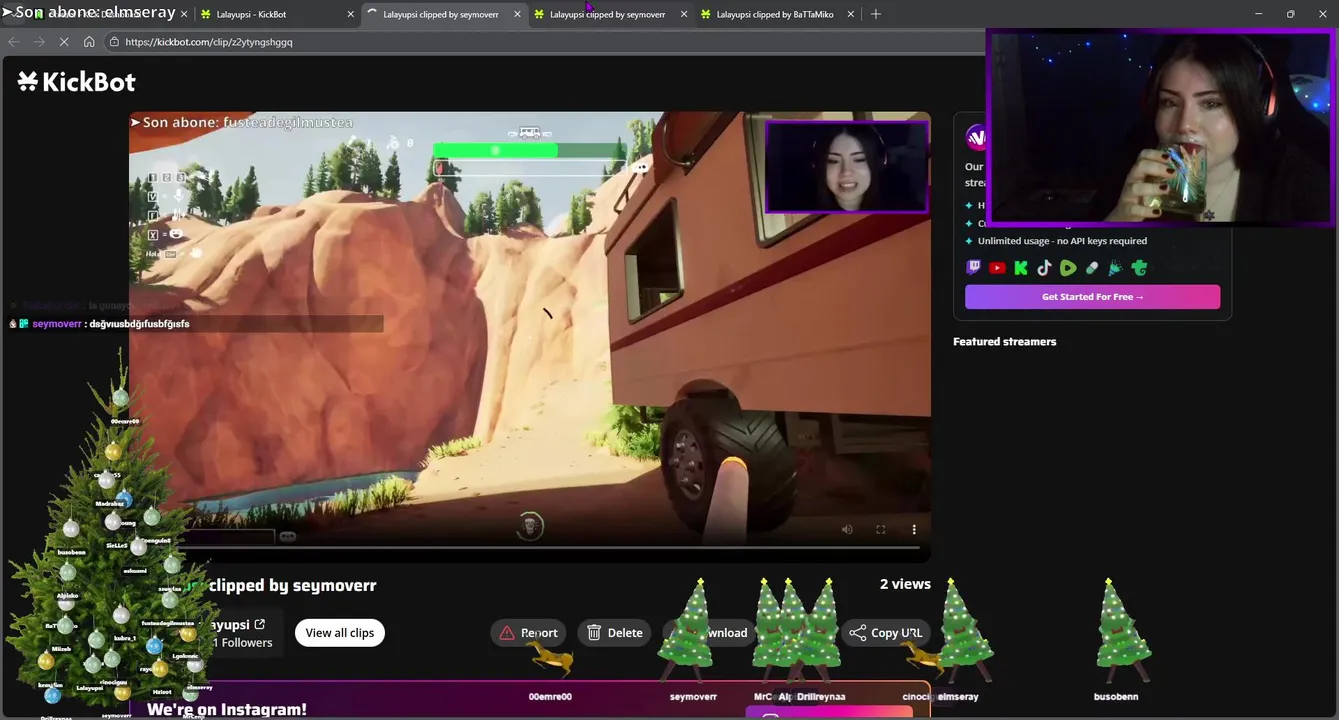Click the '2 views' count text
1339x720 pixels.
coord(905,584)
